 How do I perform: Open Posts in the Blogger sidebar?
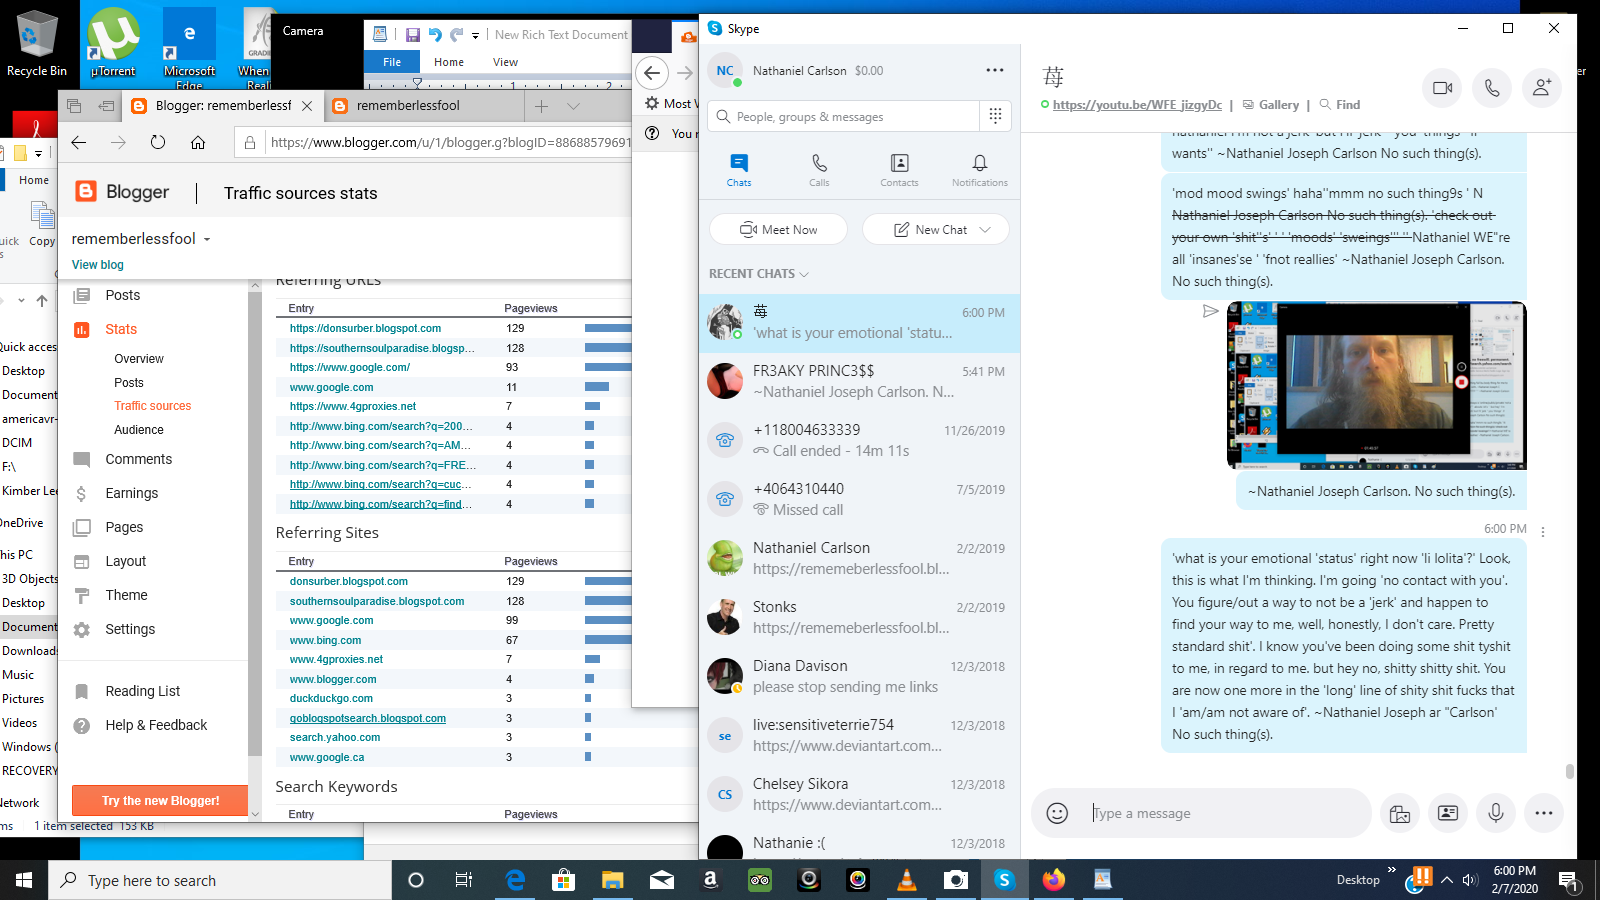(x=122, y=295)
